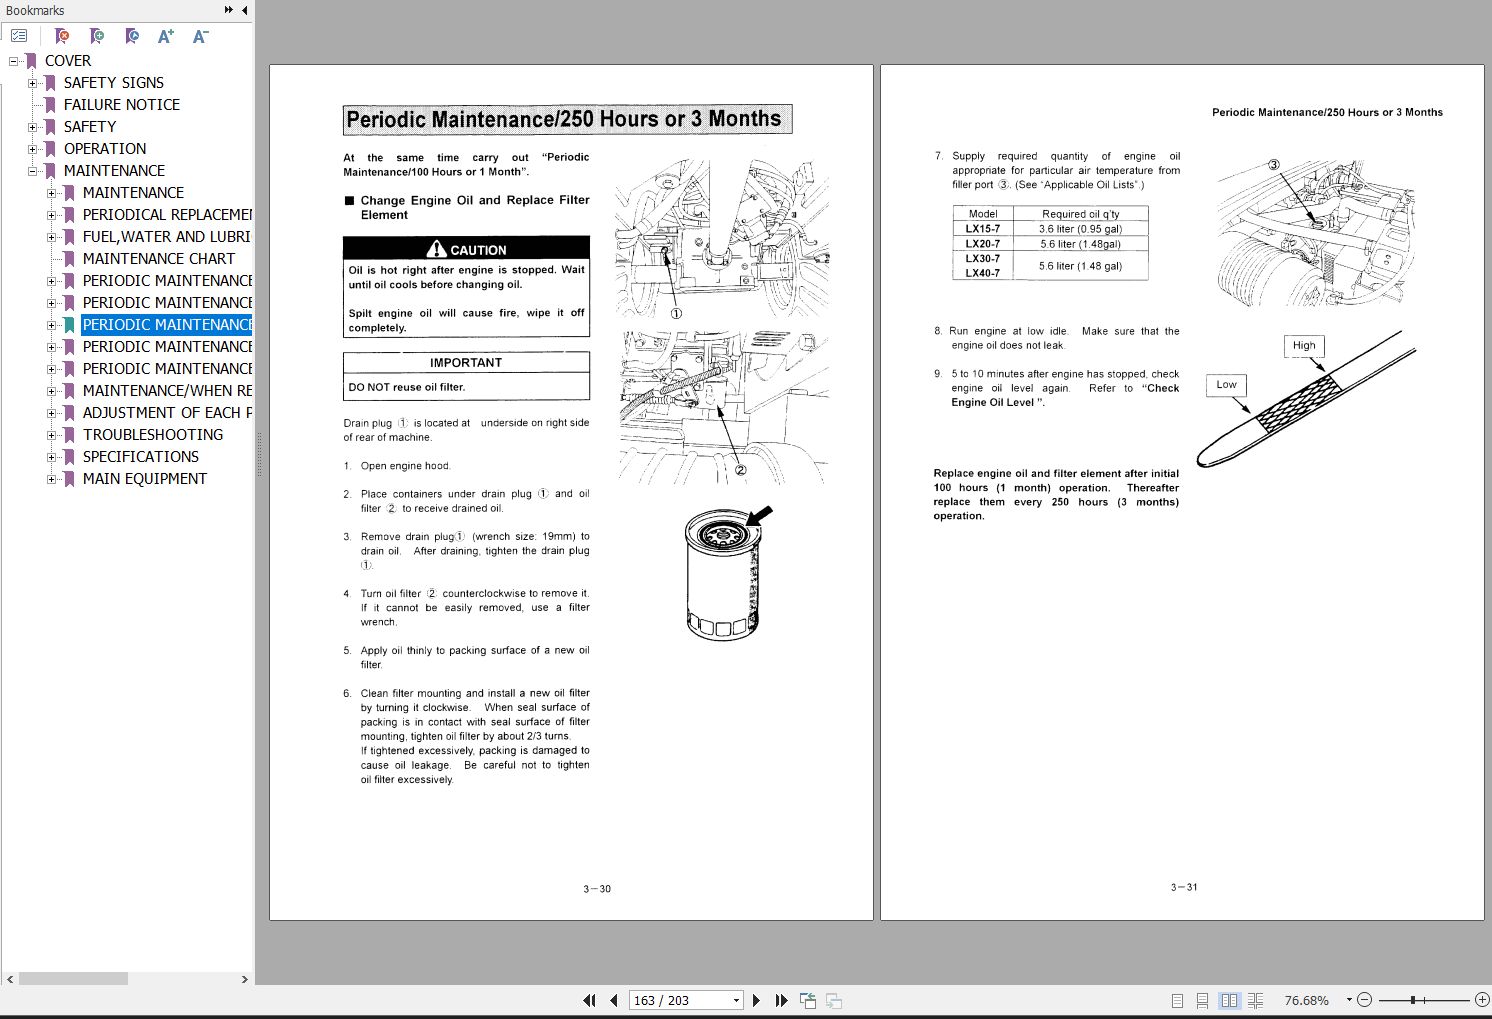Increase bookmark text size with A+
This screenshot has height=1019, width=1492.
point(166,36)
